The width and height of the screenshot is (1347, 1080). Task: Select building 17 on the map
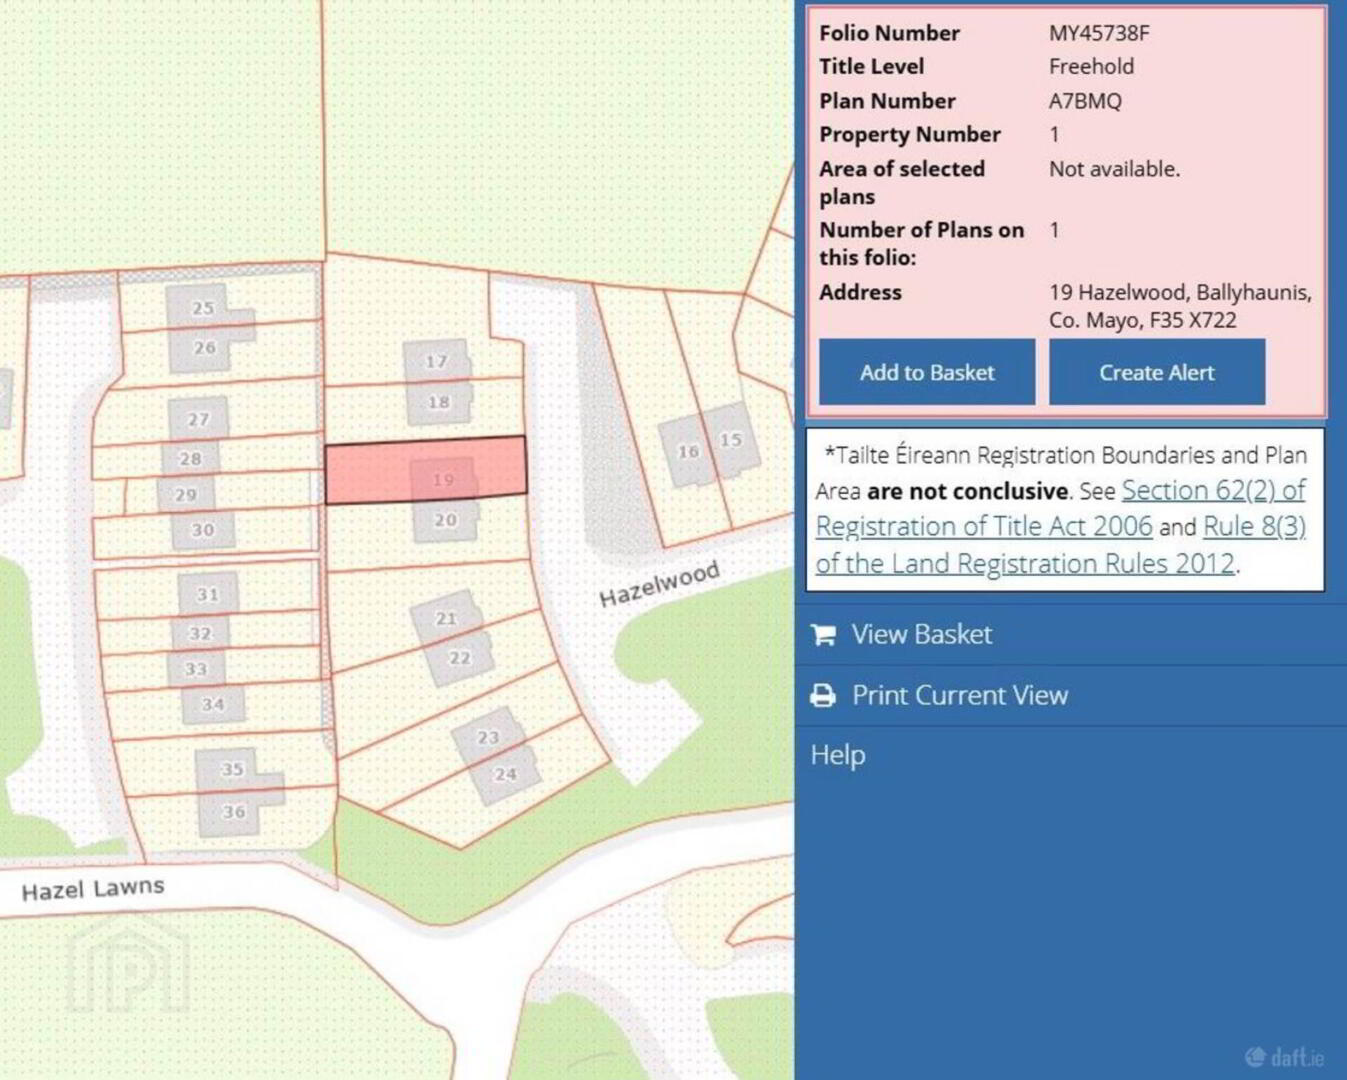(437, 361)
